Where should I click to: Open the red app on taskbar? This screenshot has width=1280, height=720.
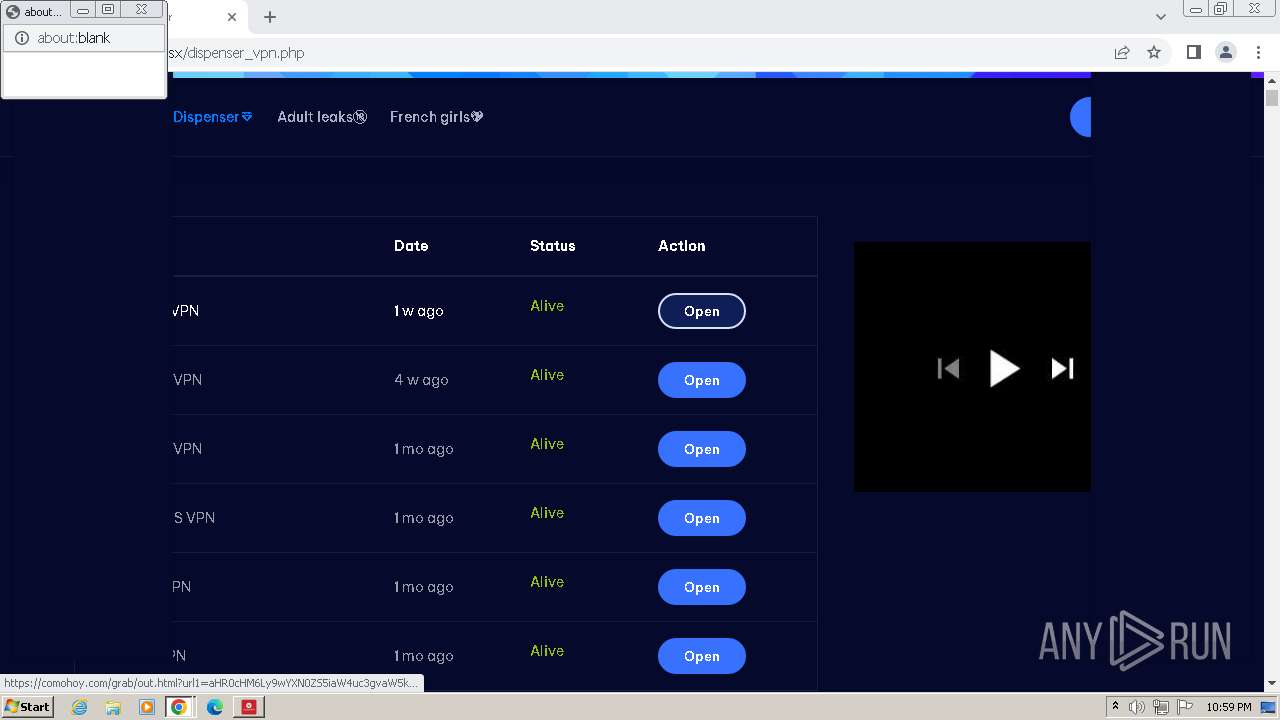tap(249, 707)
